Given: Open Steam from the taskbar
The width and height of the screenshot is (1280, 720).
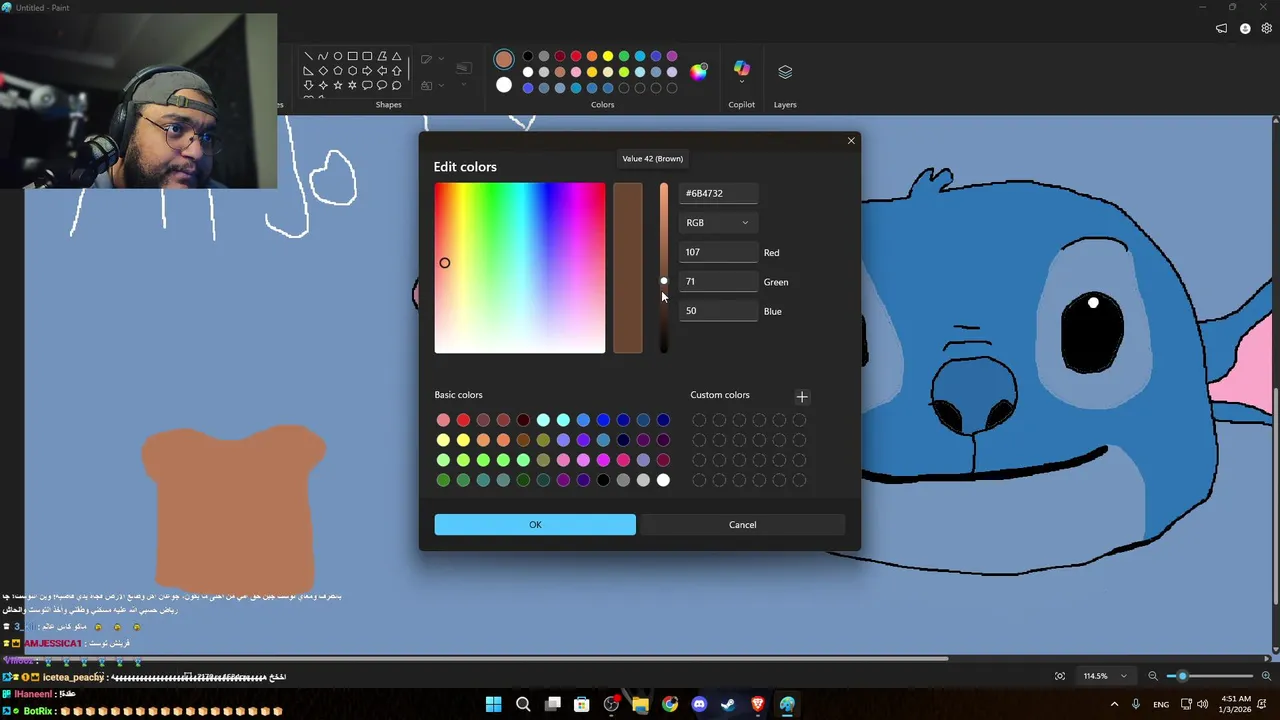Looking at the screenshot, I should (728, 704).
